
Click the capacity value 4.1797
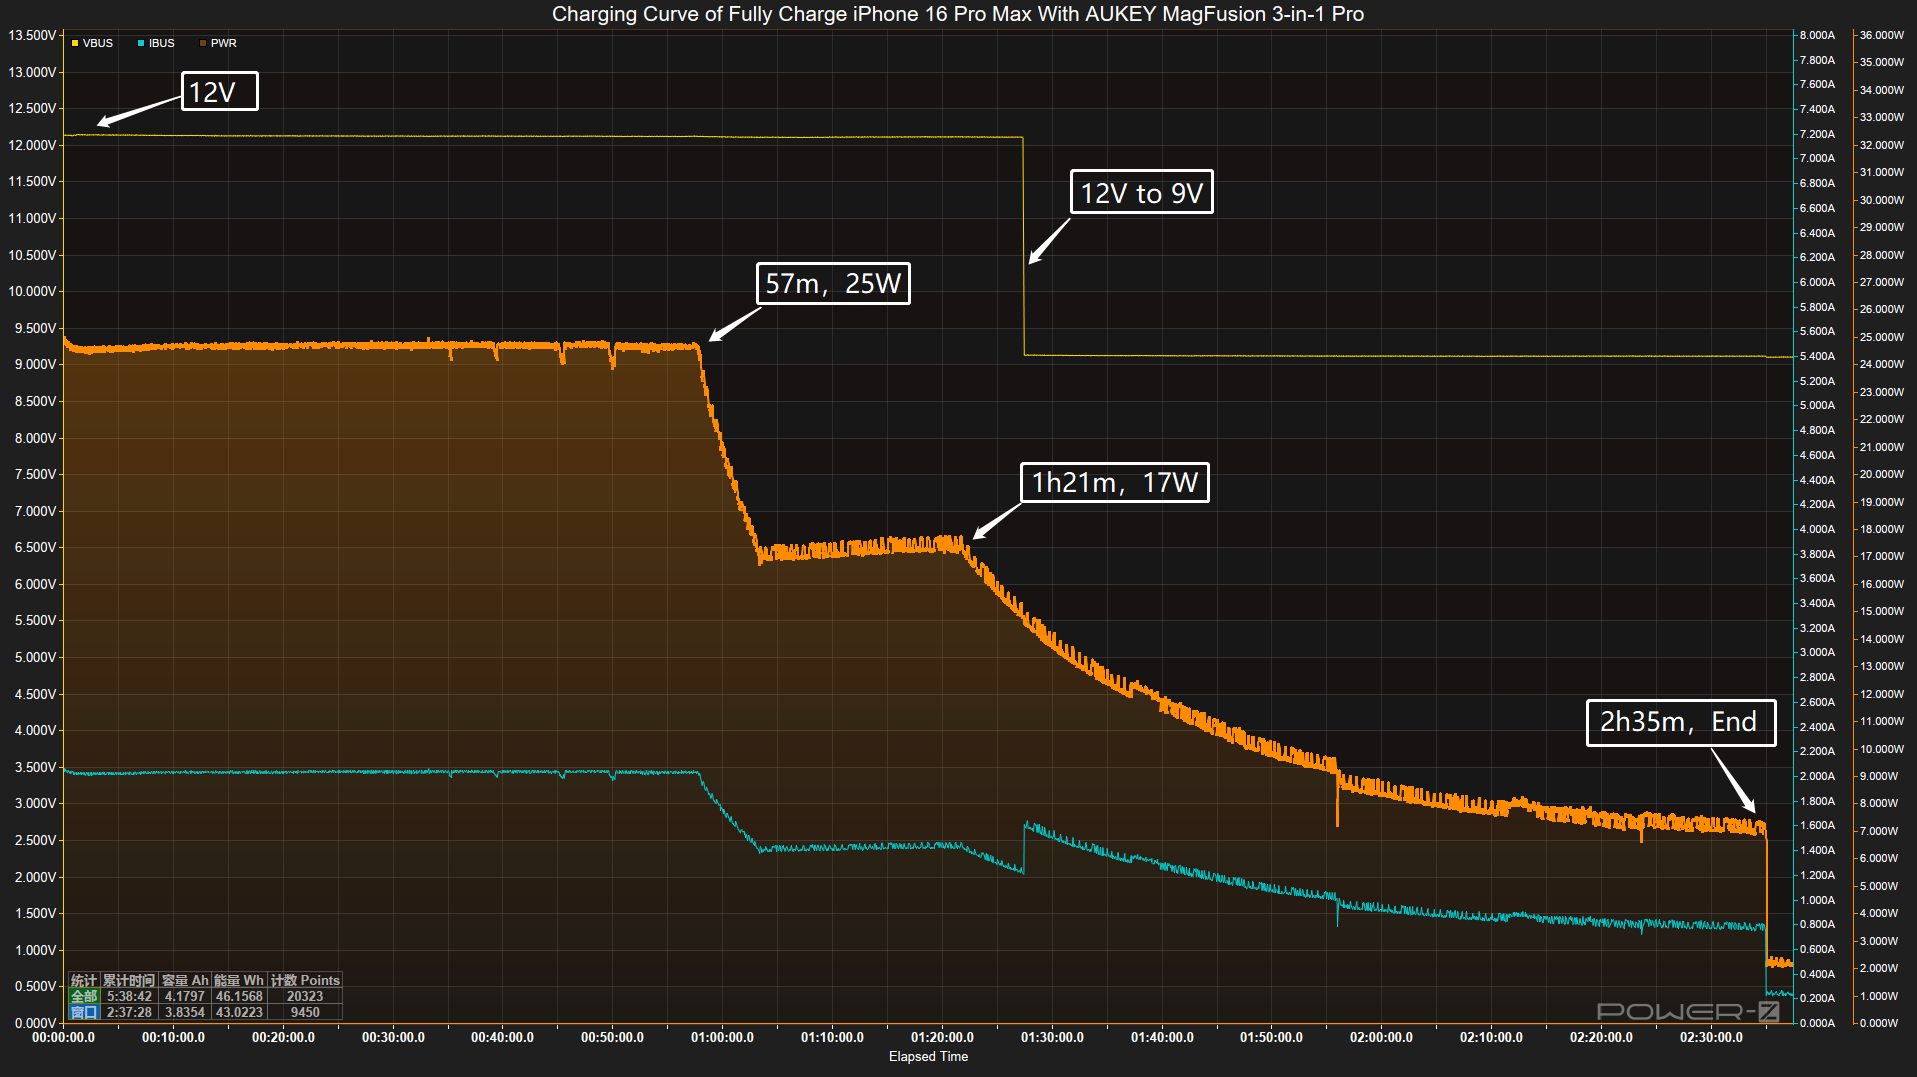pyautogui.click(x=185, y=996)
